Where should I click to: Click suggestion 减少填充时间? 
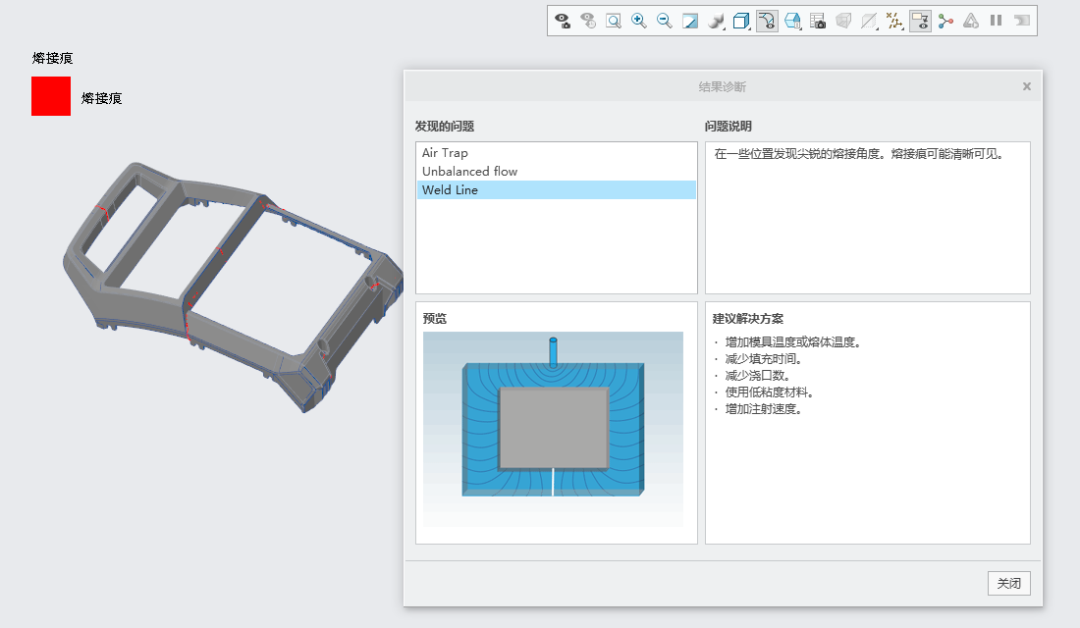pos(763,359)
